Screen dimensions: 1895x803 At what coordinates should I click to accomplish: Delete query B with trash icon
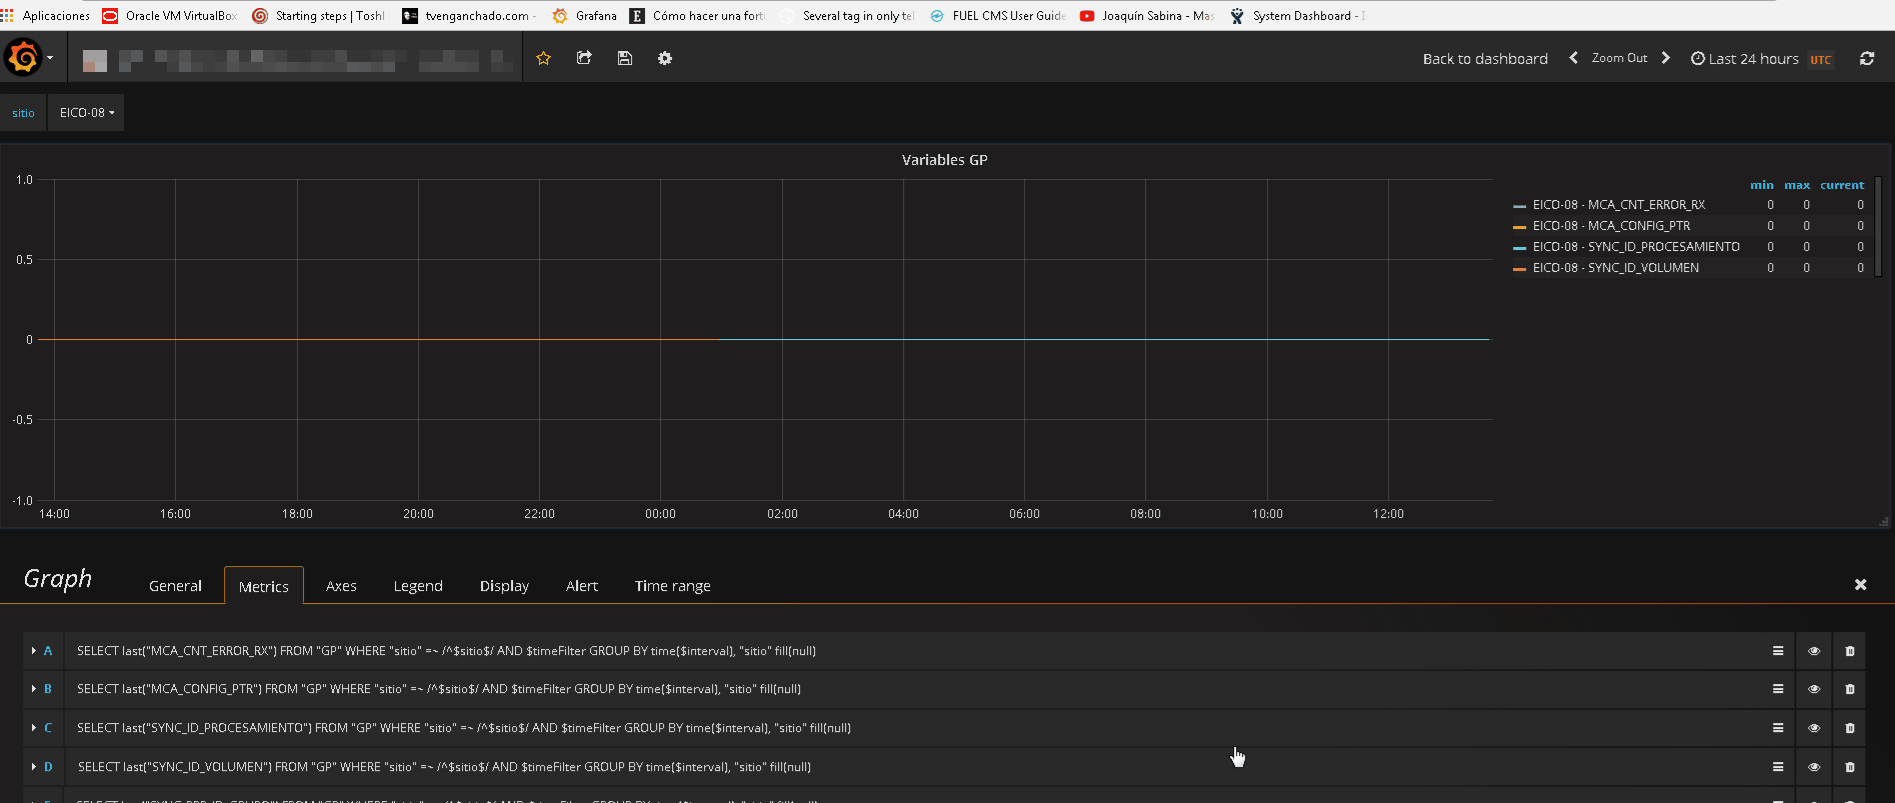[1850, 689]
